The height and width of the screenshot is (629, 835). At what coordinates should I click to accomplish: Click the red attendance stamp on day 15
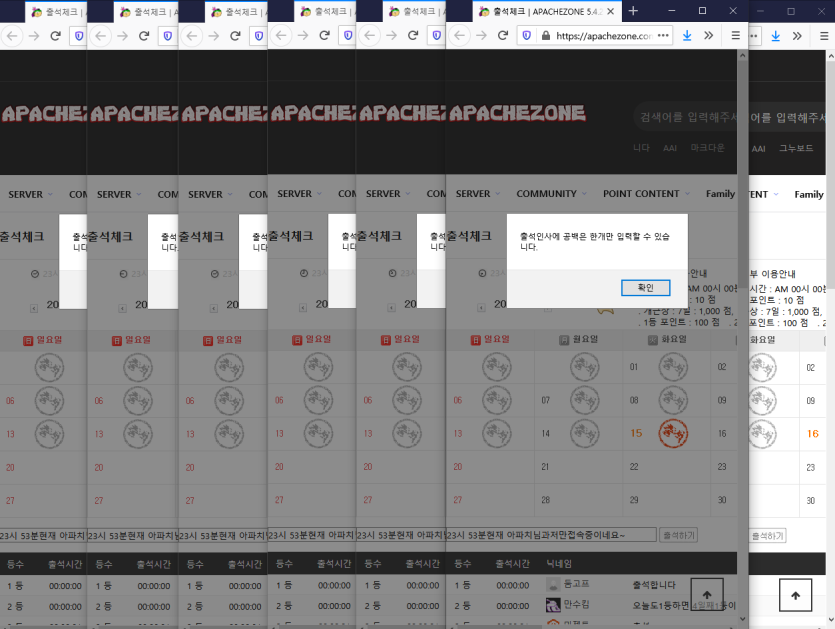pyautogui.click(x=673, y=434)
